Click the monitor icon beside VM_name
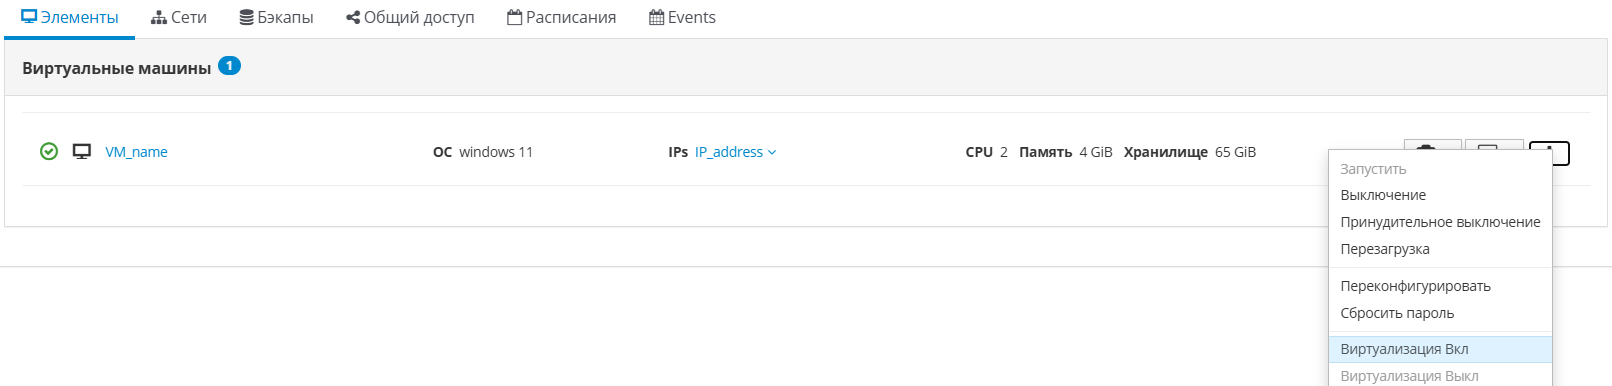 pos(82,152)
